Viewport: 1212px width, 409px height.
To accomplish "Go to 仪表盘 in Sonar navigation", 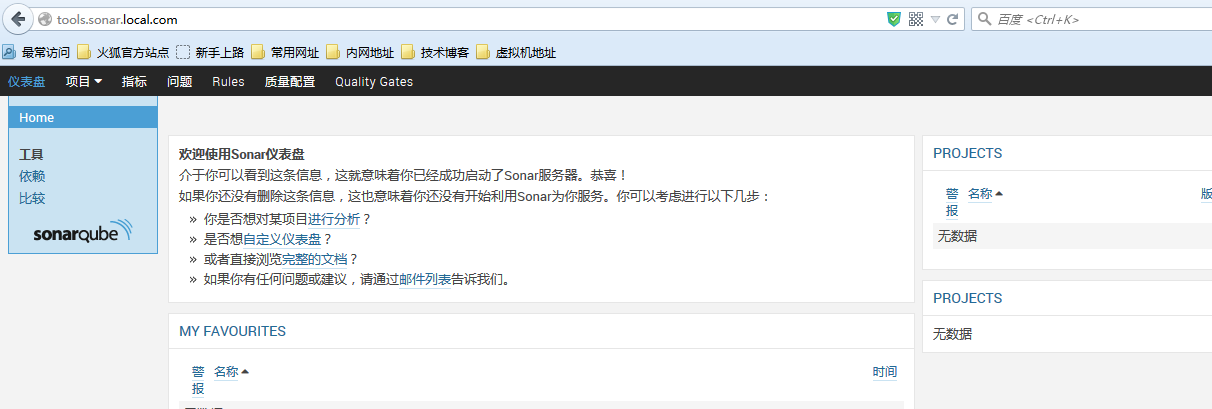I will click(27, 82).
